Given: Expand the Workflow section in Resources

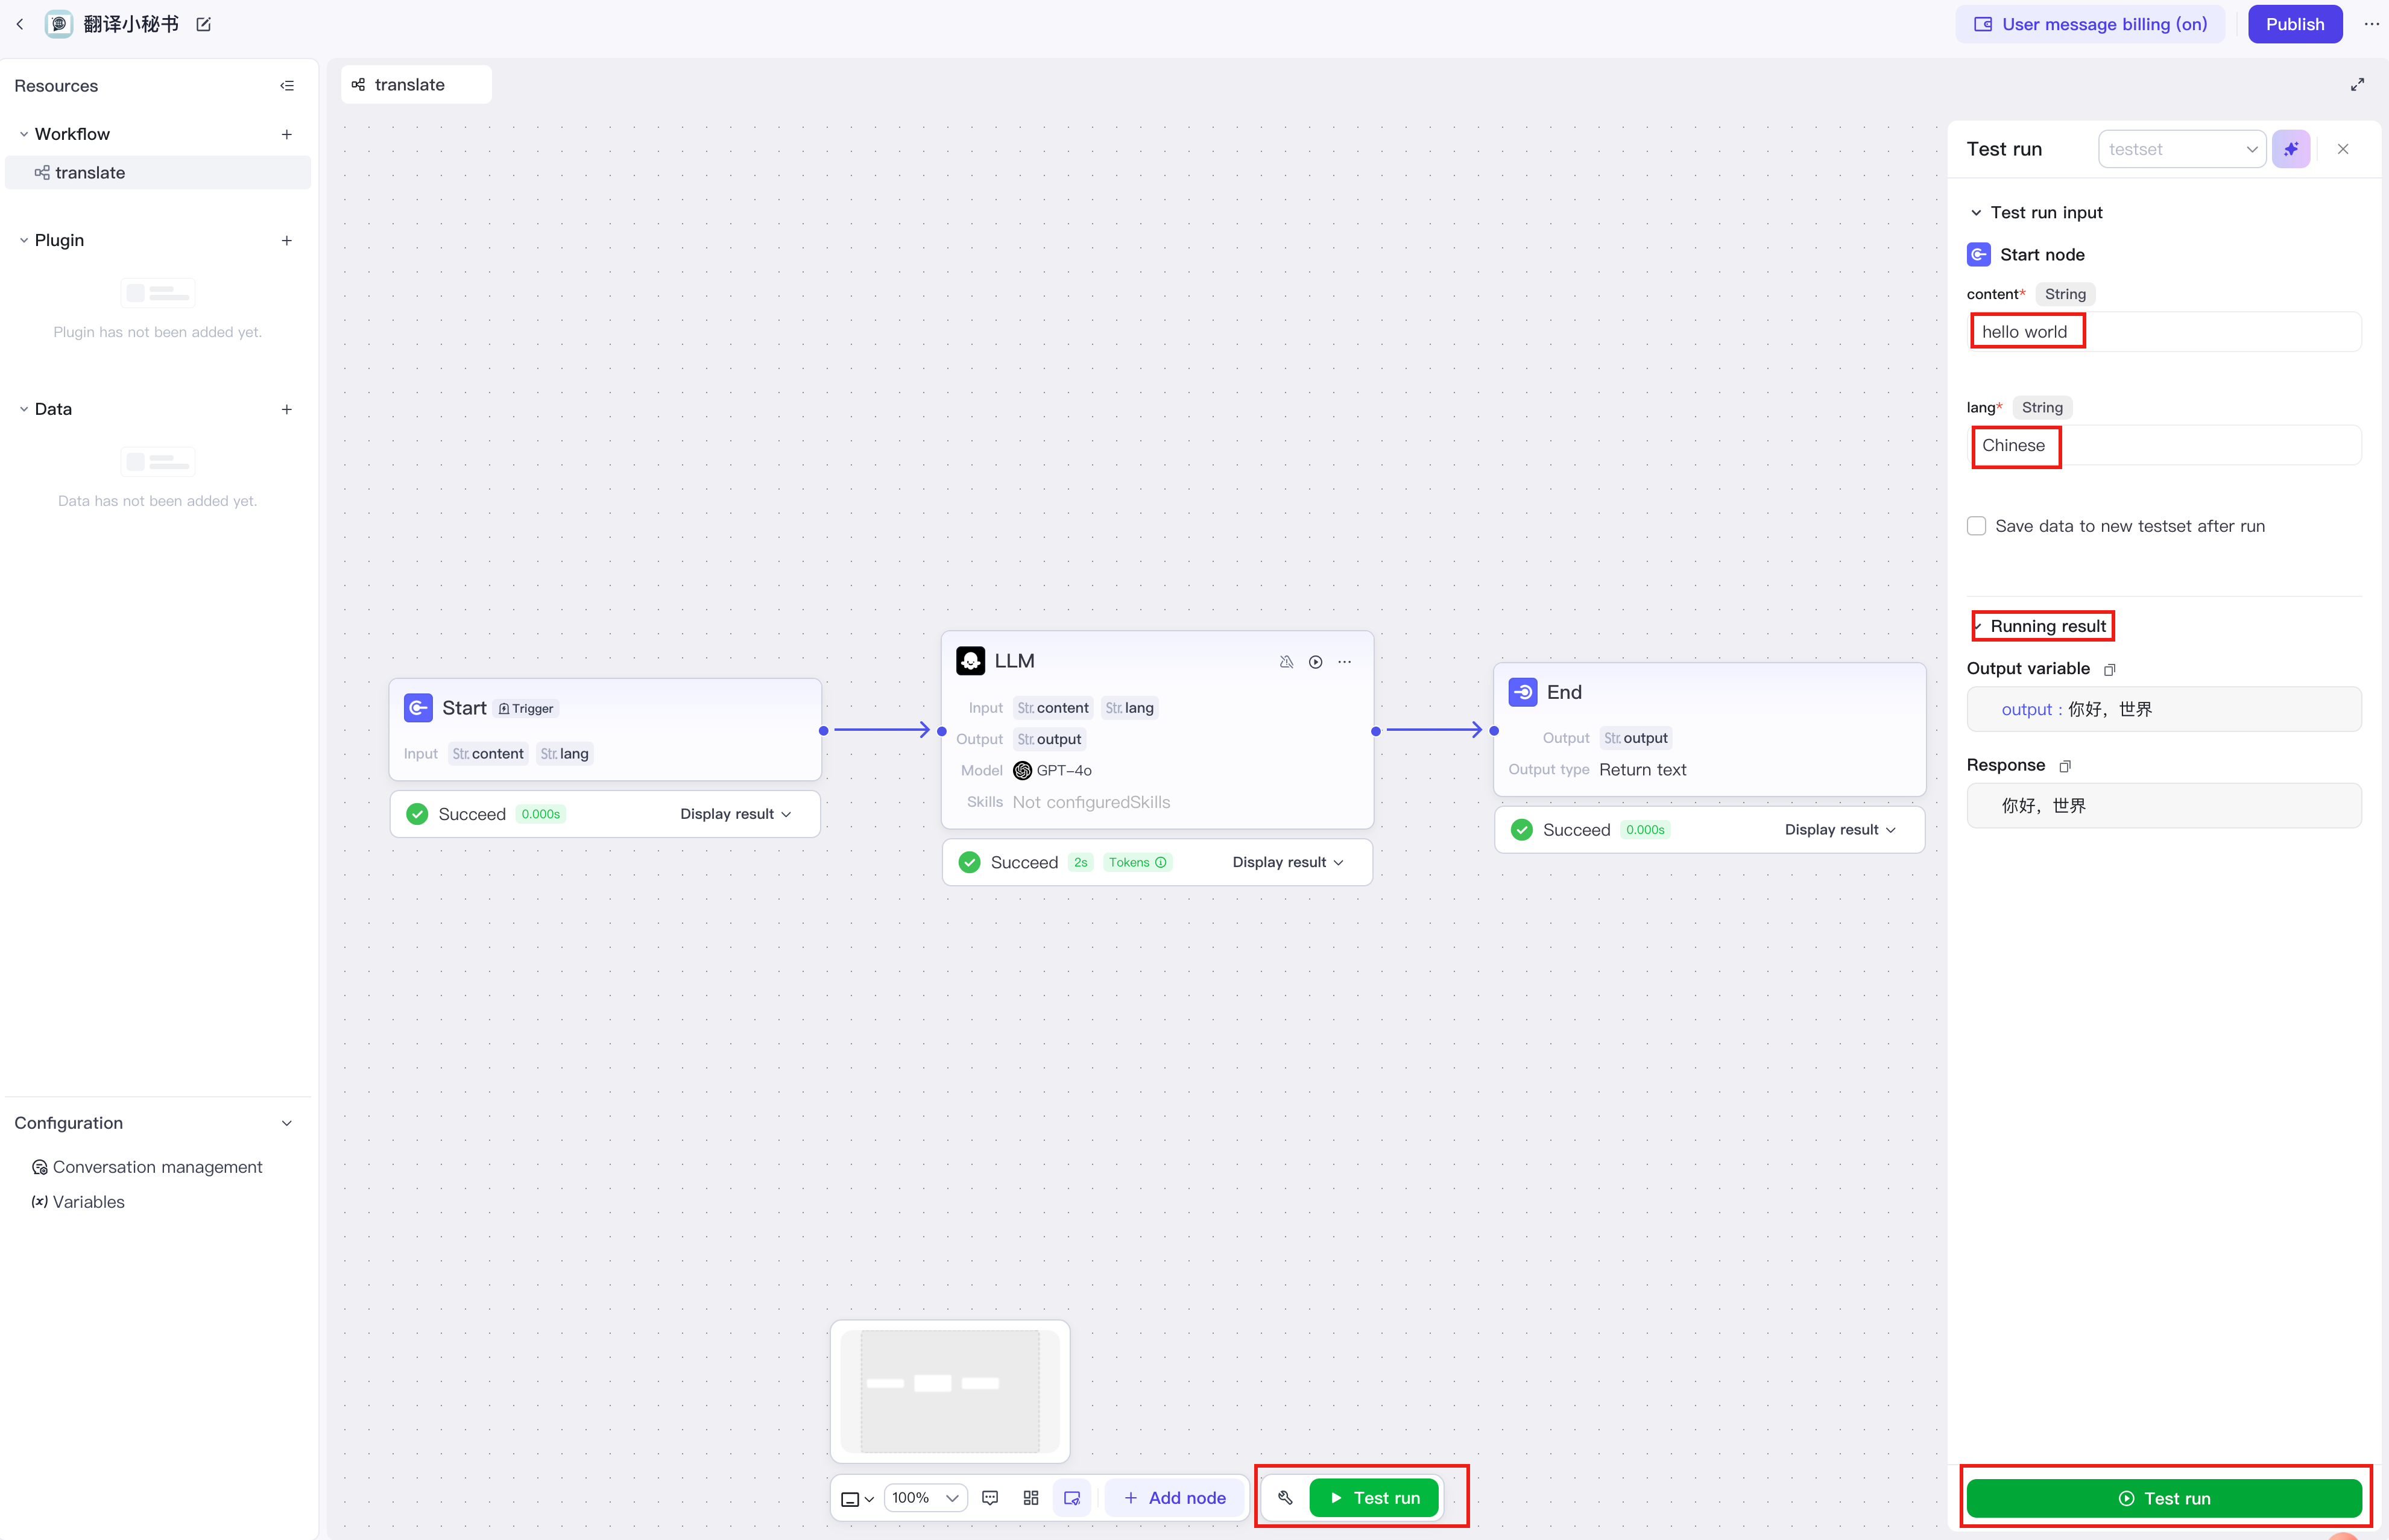Looking at the screenshot, I should coord(24,133).
